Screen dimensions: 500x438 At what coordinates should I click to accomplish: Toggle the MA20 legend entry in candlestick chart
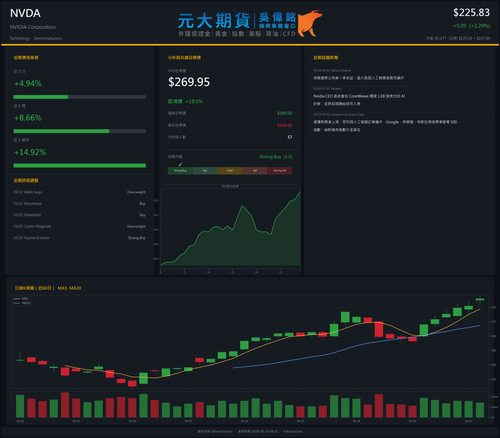22,303
